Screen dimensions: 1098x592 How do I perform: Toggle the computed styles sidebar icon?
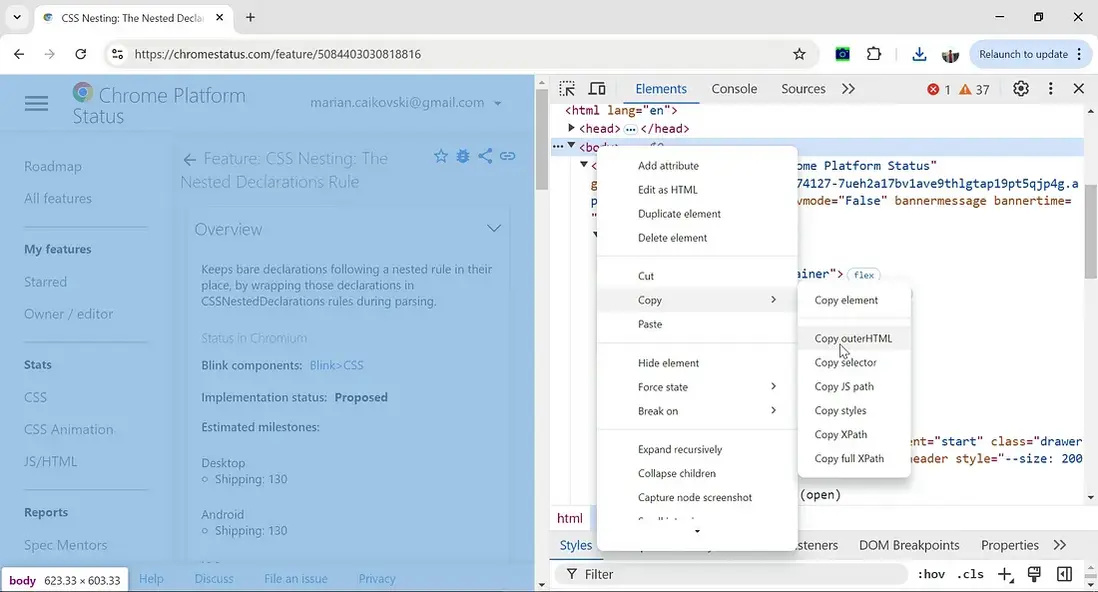[x=1064, y=574]
